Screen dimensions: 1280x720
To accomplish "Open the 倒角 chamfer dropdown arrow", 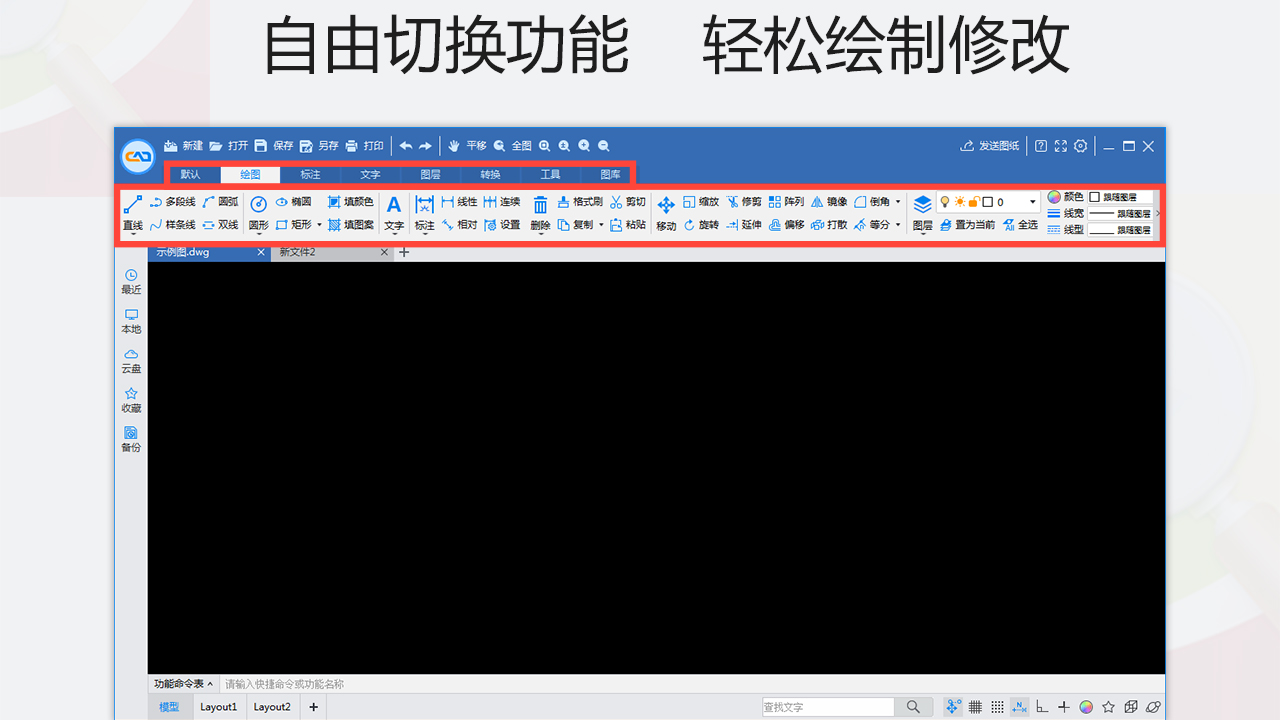I will (x=897, y=201).
